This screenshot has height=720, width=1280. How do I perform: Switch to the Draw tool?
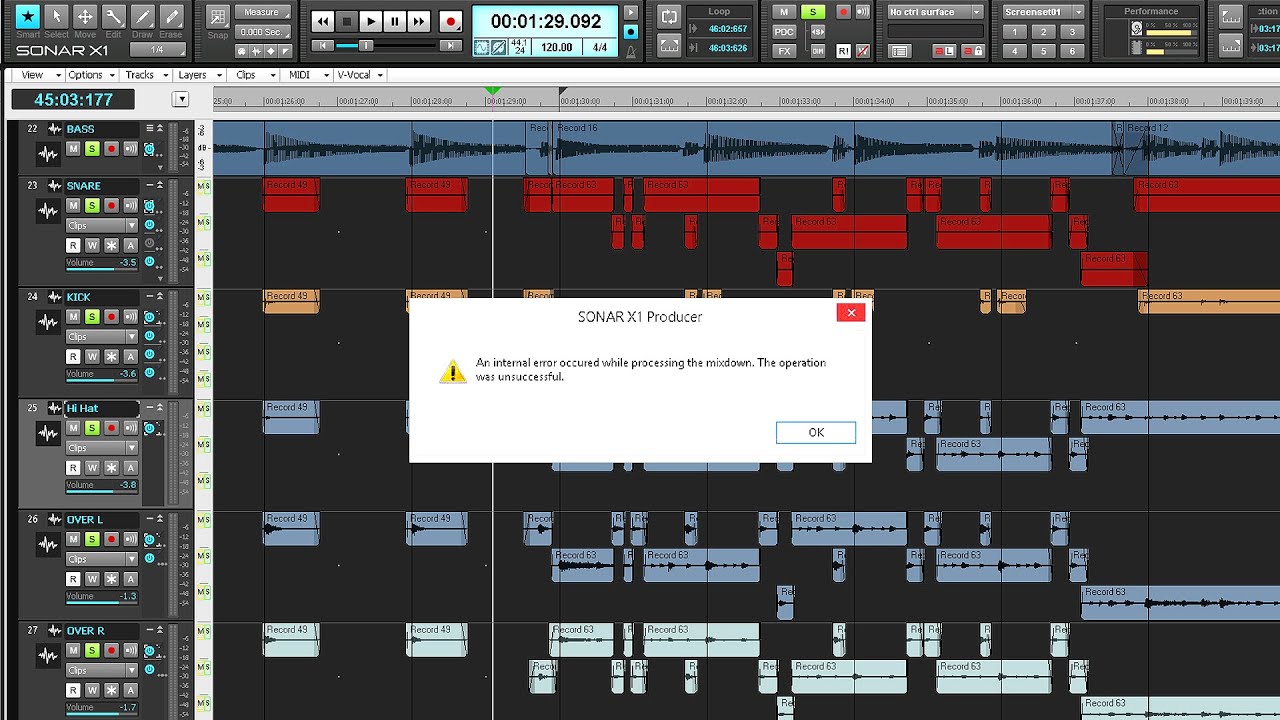point(143,16)
